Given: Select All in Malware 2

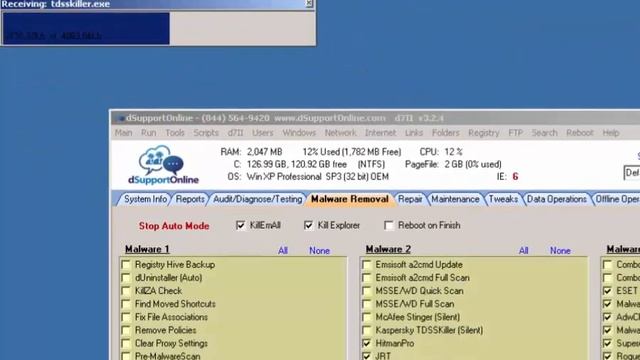Looking at the screenshot, I should (x=524, y=251).
